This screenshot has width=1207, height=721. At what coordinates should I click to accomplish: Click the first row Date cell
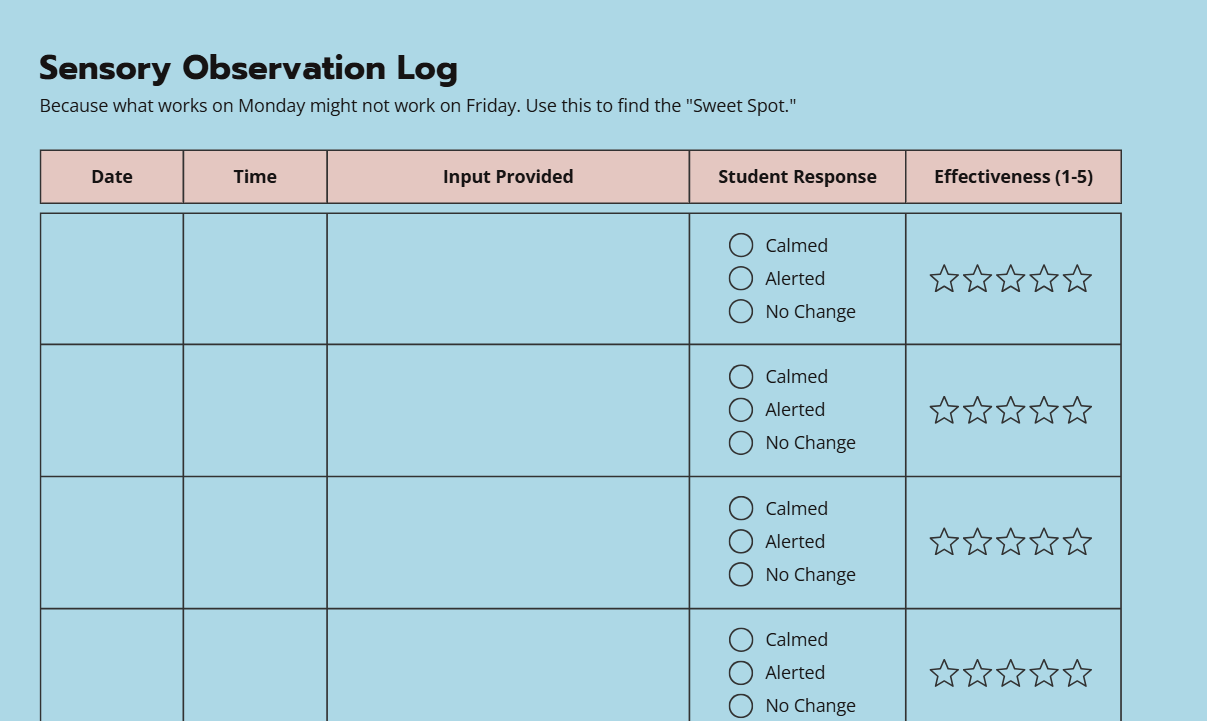112,279
